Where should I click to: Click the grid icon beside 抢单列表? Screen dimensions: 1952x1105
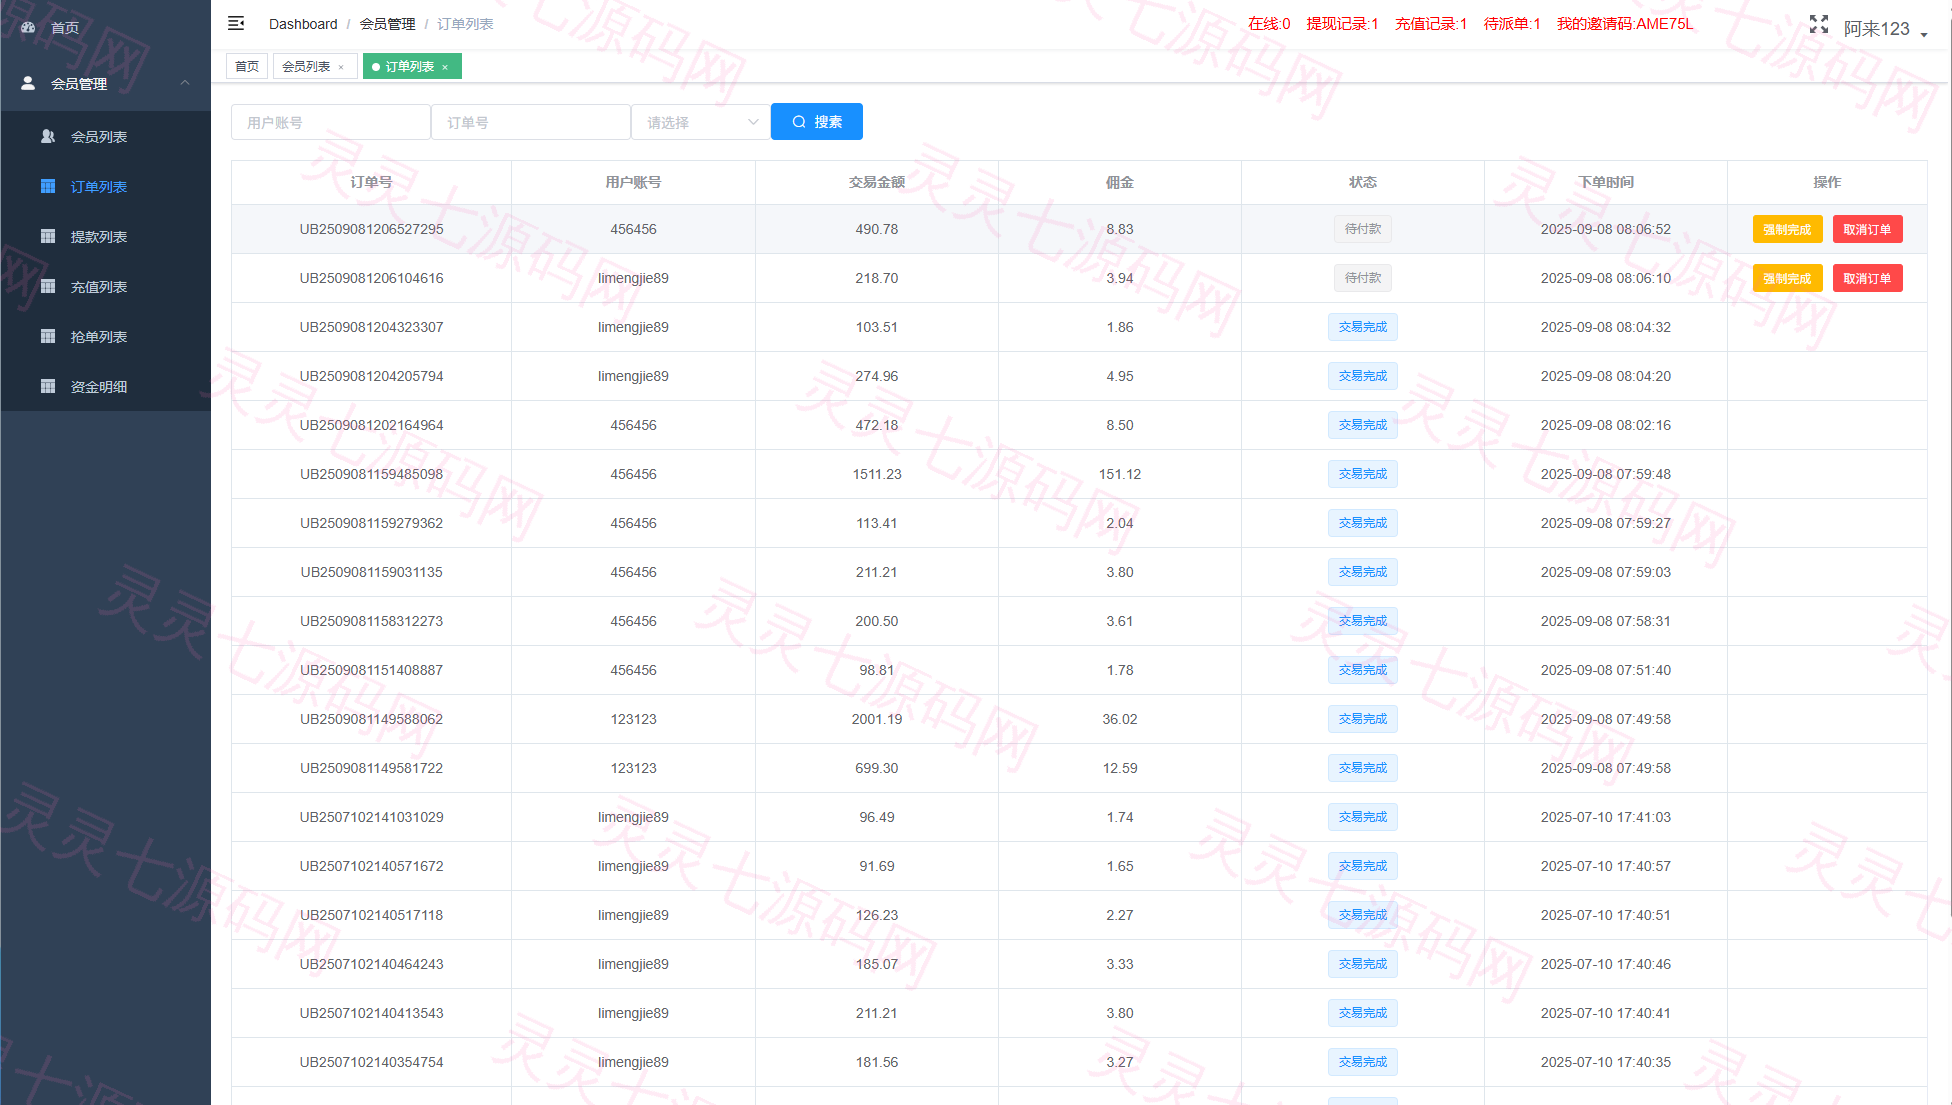point(48,336)
